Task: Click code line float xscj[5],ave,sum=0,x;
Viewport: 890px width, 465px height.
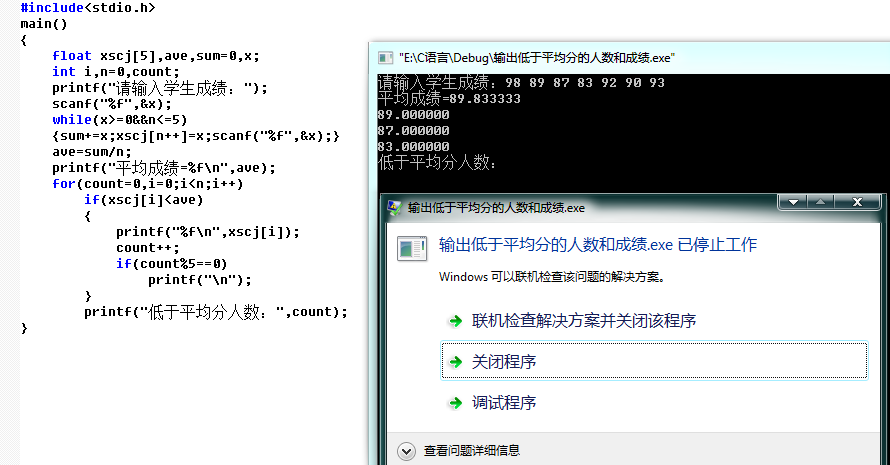Action: pos(156,56)
